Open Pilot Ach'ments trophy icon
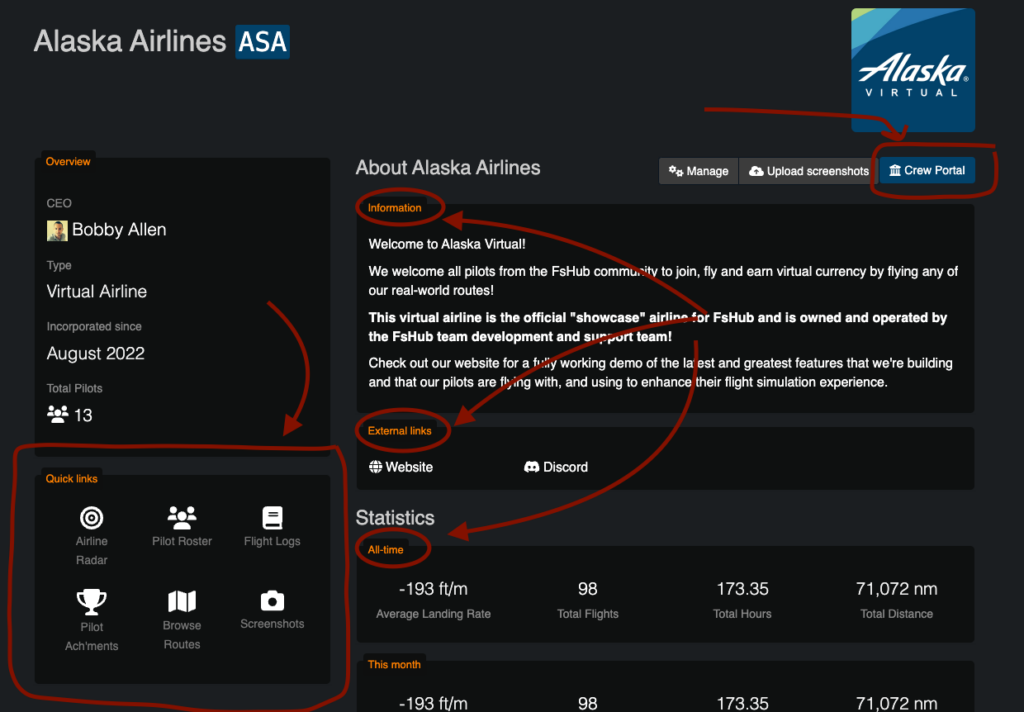 tap(91, 602)
